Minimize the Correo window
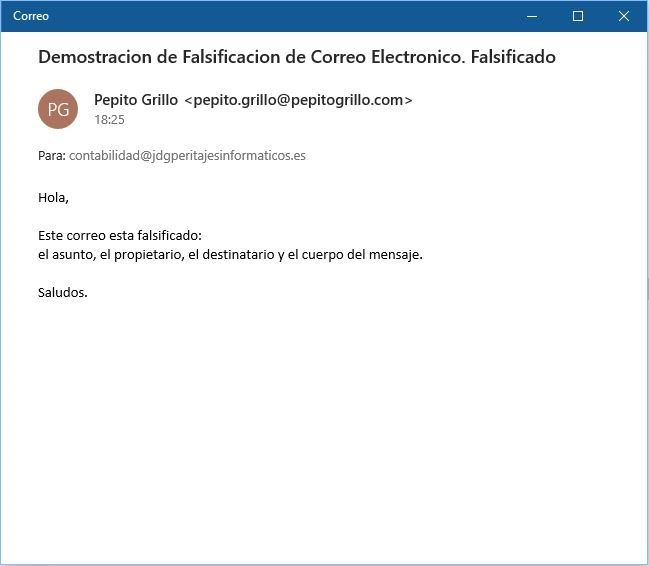The height and width of the screenshot is (566, 649). [x=531, y=16]
